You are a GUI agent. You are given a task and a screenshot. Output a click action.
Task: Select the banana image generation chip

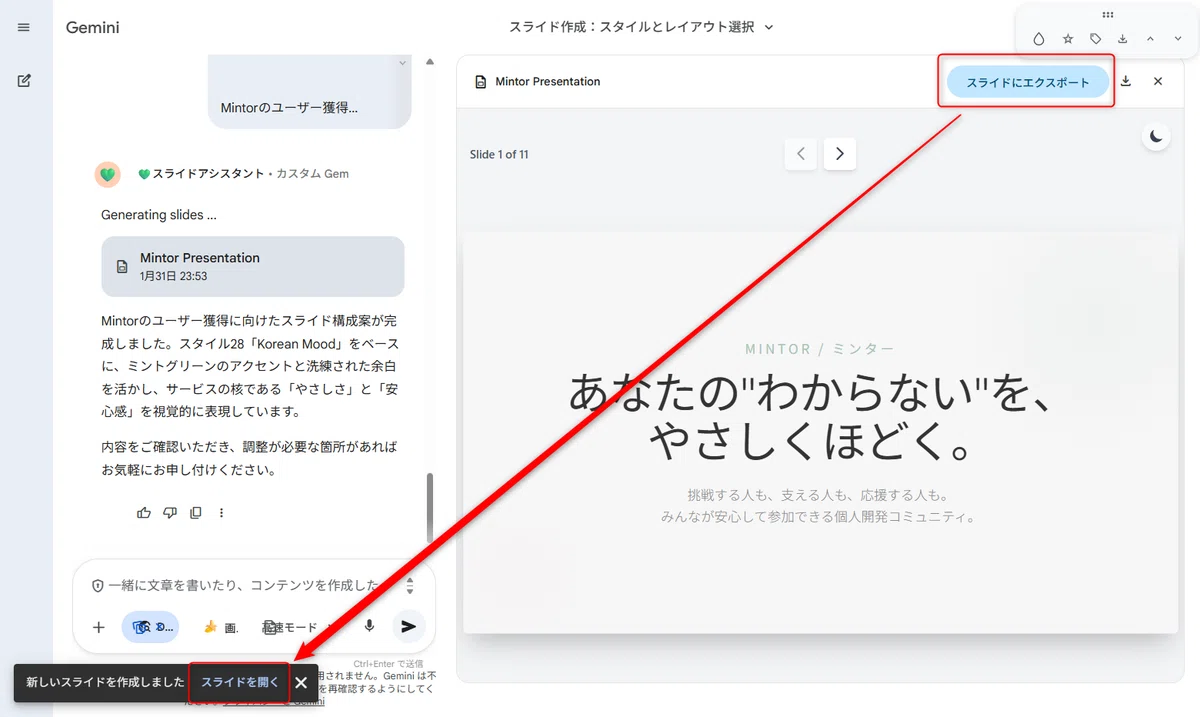[221, 627]
